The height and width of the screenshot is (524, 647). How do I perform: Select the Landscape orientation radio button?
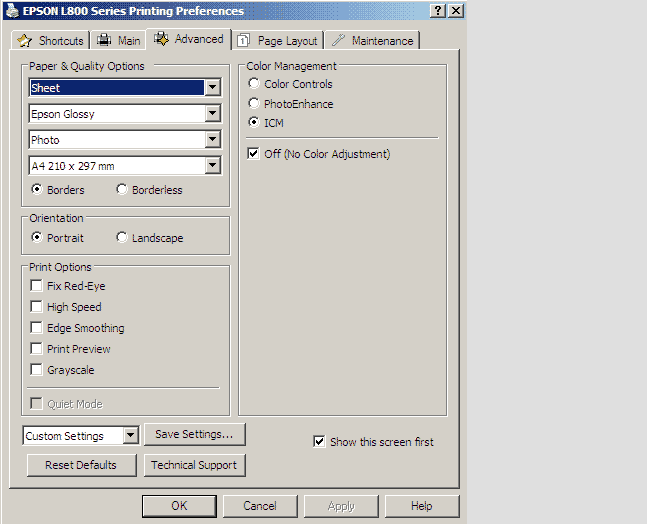pyautogui.click(x=122, y=238)
